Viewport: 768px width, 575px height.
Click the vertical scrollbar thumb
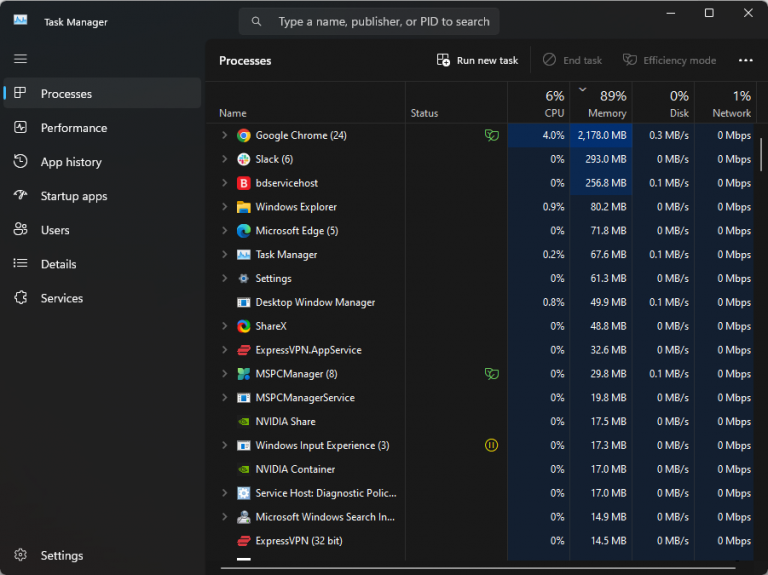tap(761, 154)
